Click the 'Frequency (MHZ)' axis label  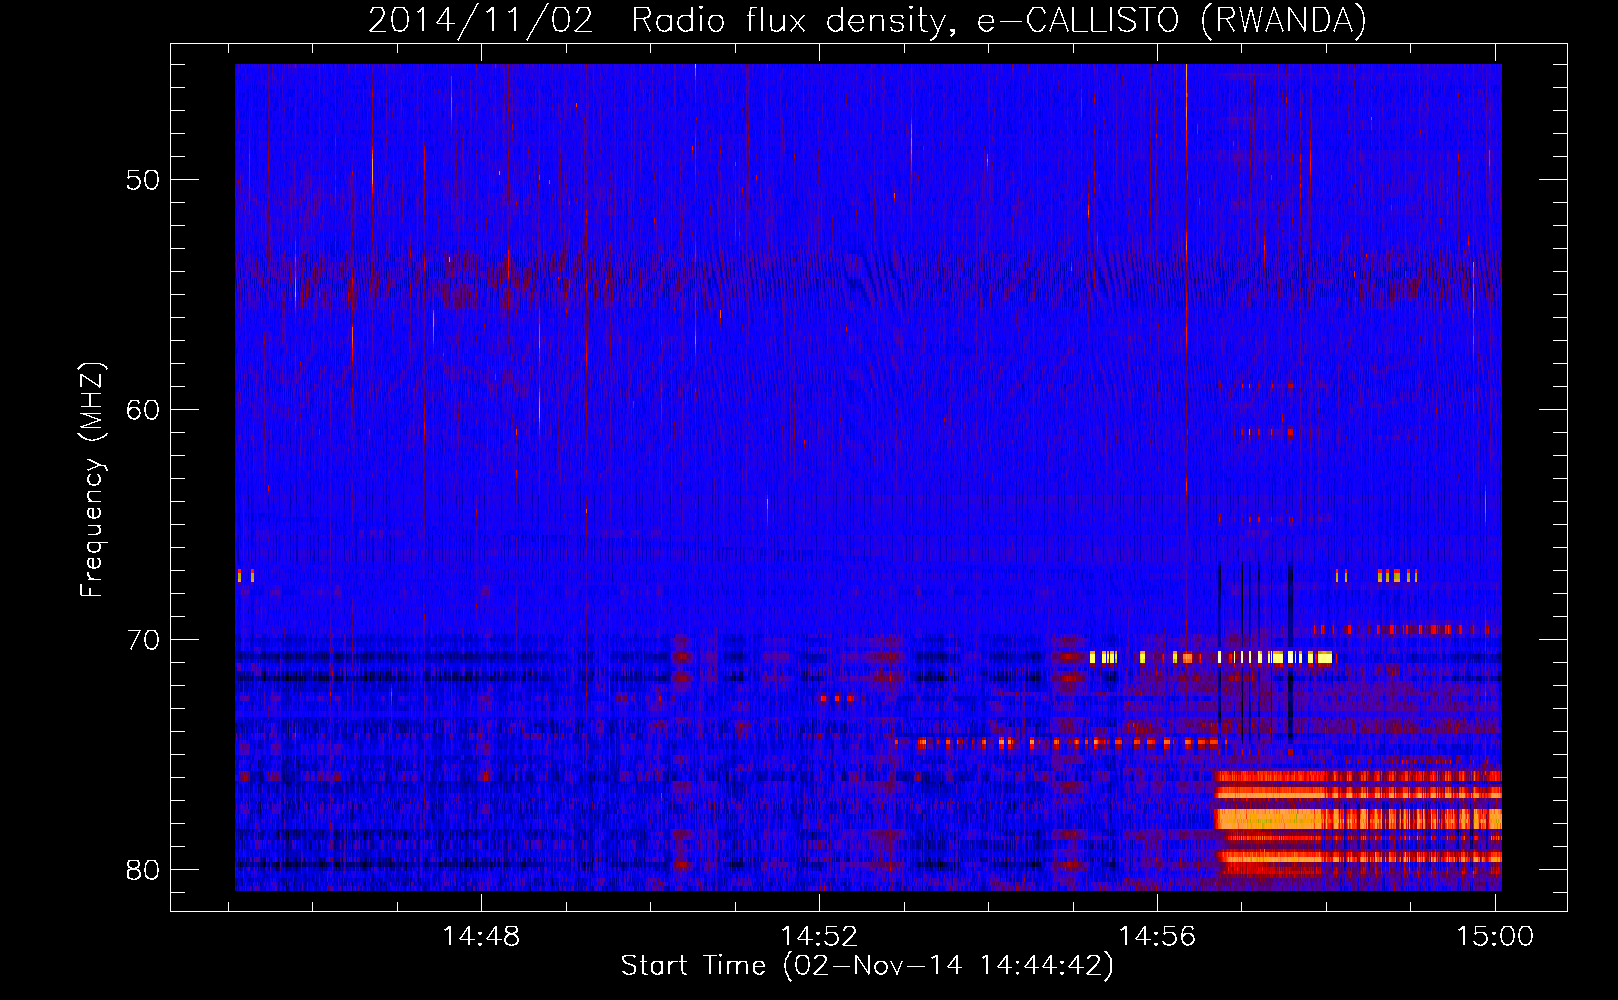coord(92,480)
